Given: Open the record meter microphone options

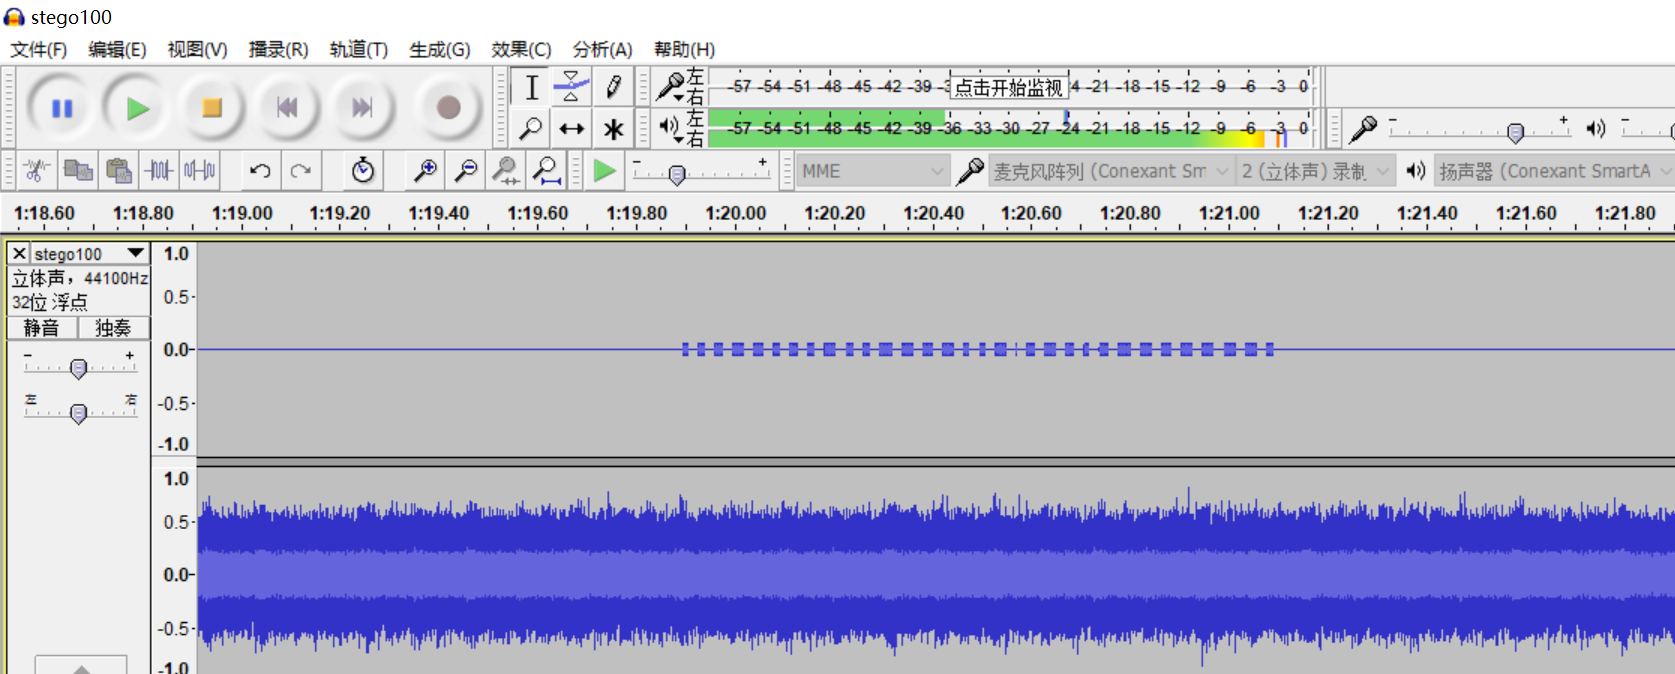Looking at the screenshot, I should (x=671, y=87).
